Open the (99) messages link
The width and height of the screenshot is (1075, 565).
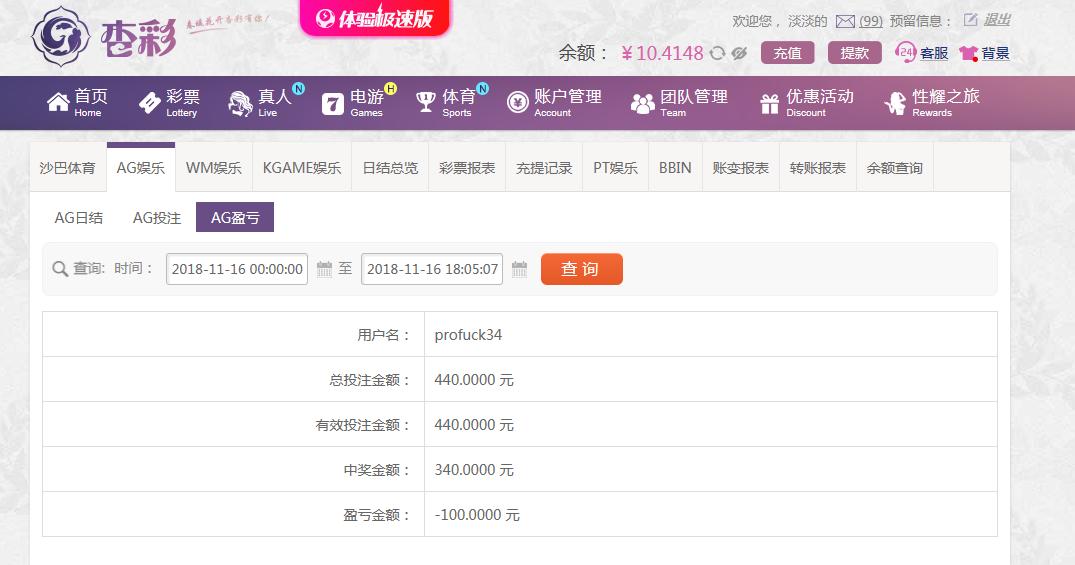(x=871, y=21)
